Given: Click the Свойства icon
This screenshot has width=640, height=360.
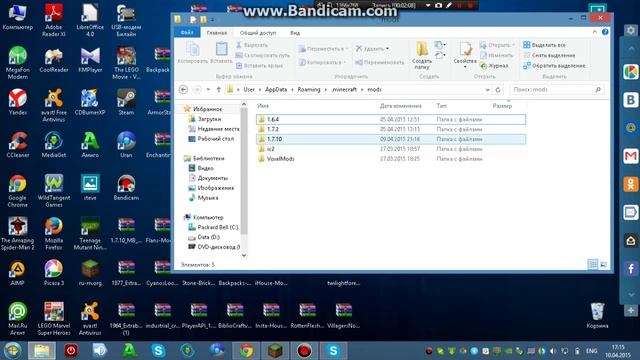Looking at the screenshot, I should 465,55.
